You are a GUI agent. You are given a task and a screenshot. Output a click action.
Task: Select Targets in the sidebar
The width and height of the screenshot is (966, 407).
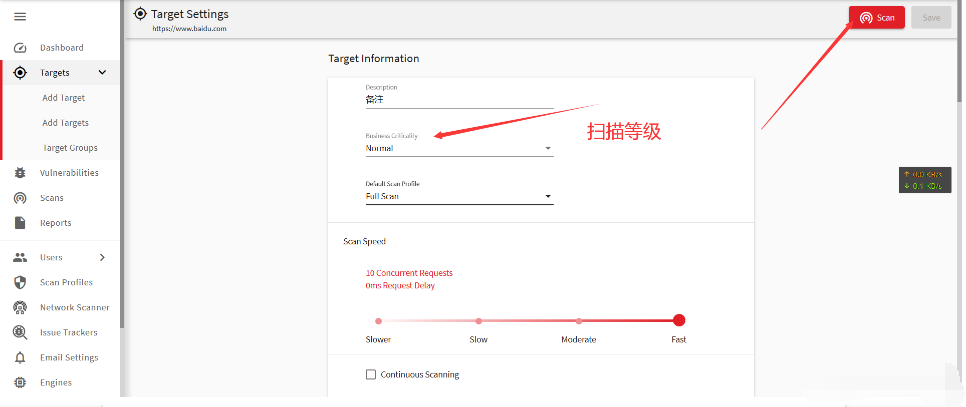click(x=55, y=73)
